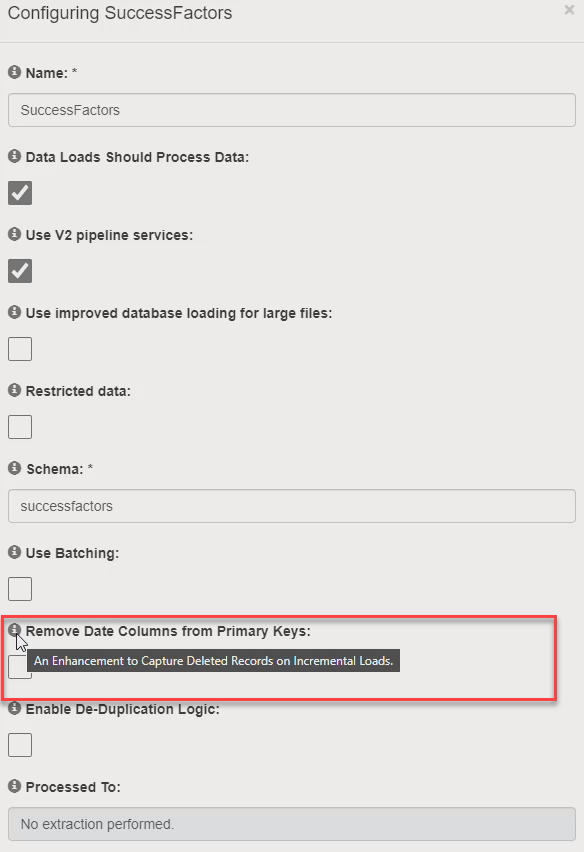Click the Processed To field showing No extraction performed
The height and width of the screenshot is (852, 584).
(x=292, y=824)
